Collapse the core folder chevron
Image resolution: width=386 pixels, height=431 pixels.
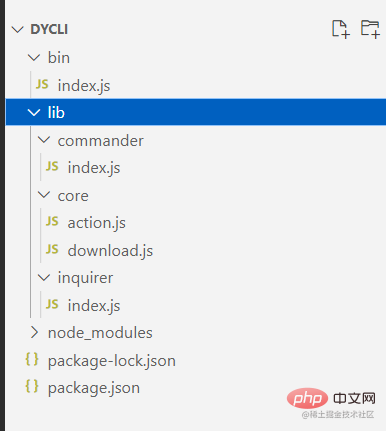click(x=44, y=195)
